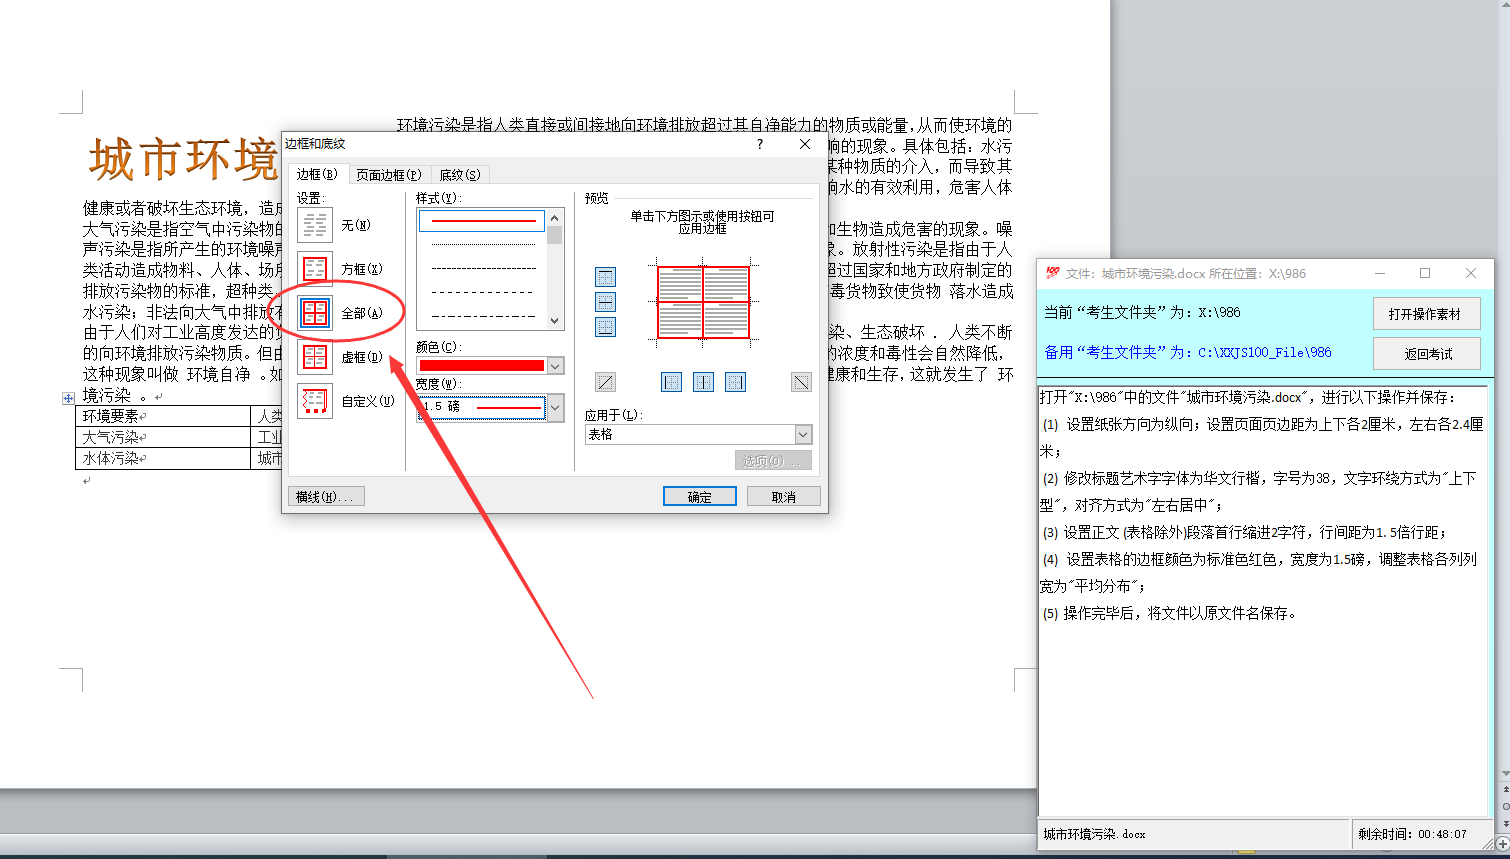Image resolution: width=1510 pixels, height=859 pixels.
Task: Toggle the inside vertical border button in preview
Action: coord(704,381)
